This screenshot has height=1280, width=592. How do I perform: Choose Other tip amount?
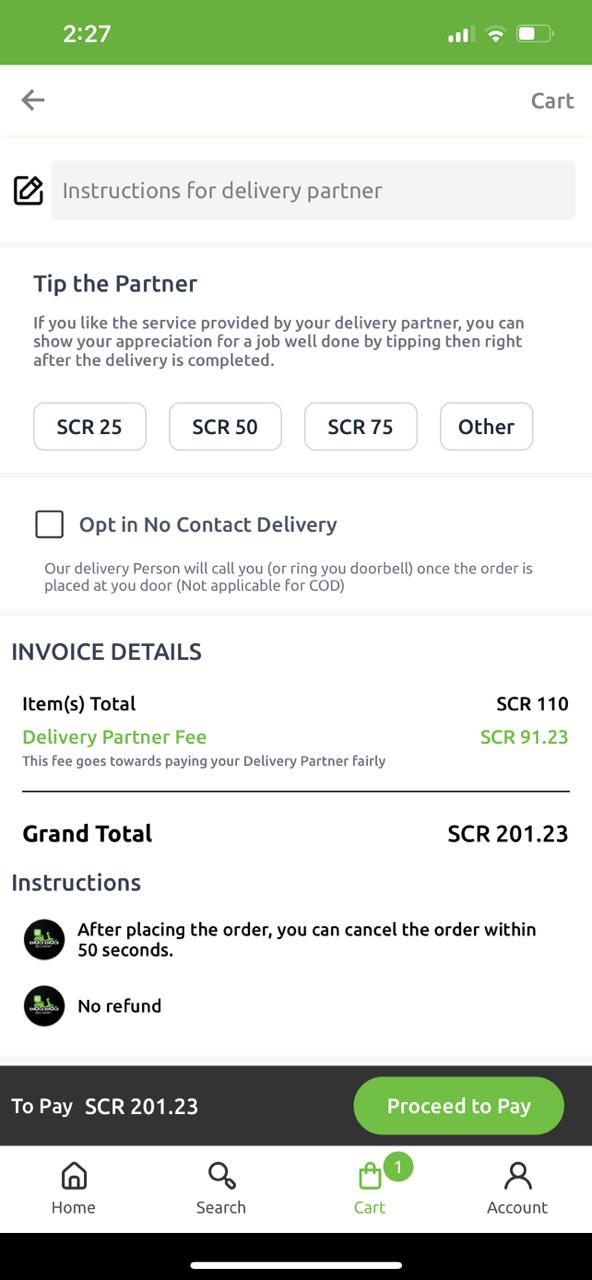click(486, 427)
